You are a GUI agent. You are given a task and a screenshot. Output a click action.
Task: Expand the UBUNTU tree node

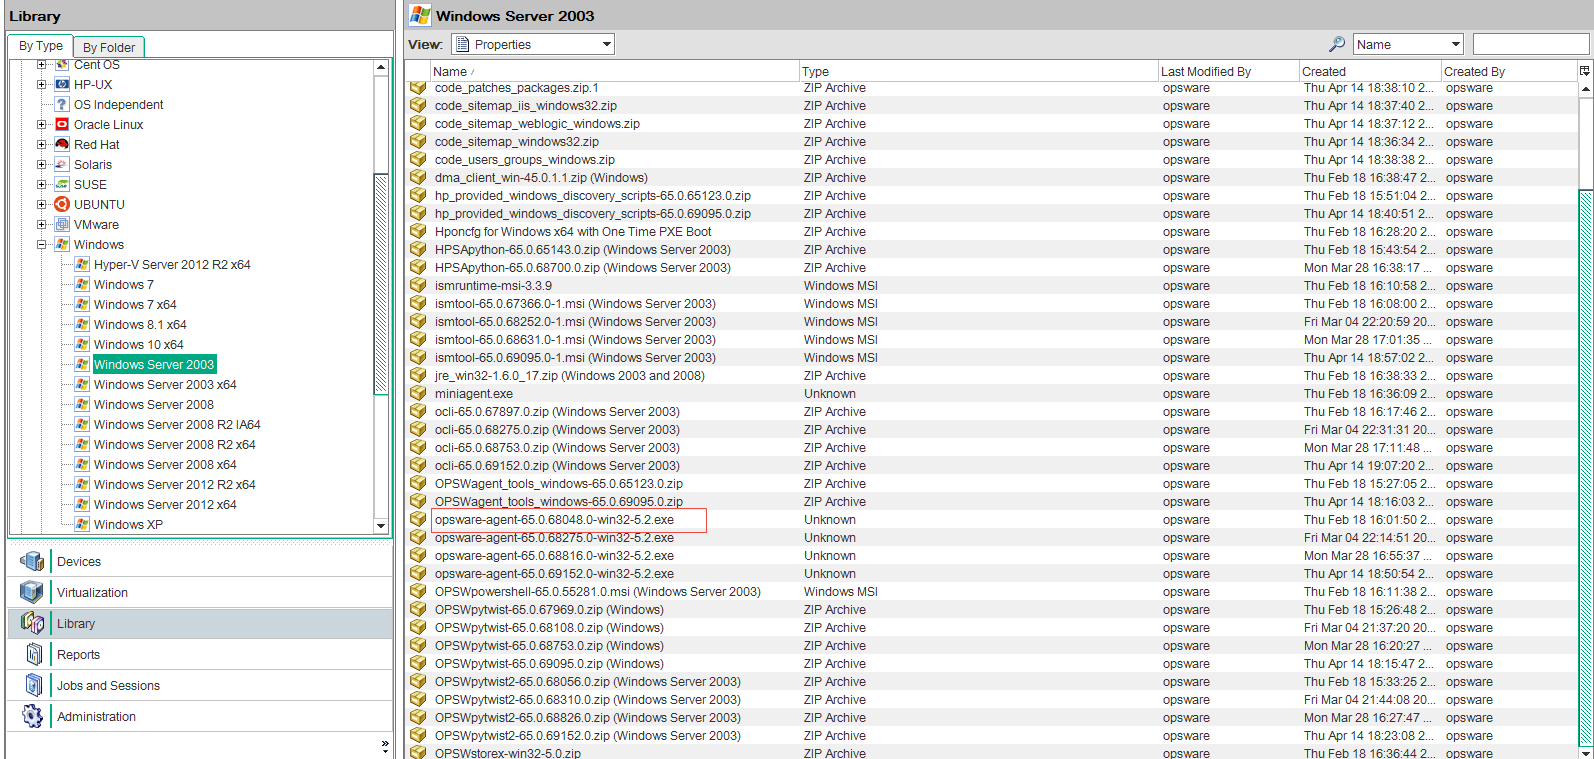pos(42,204)
